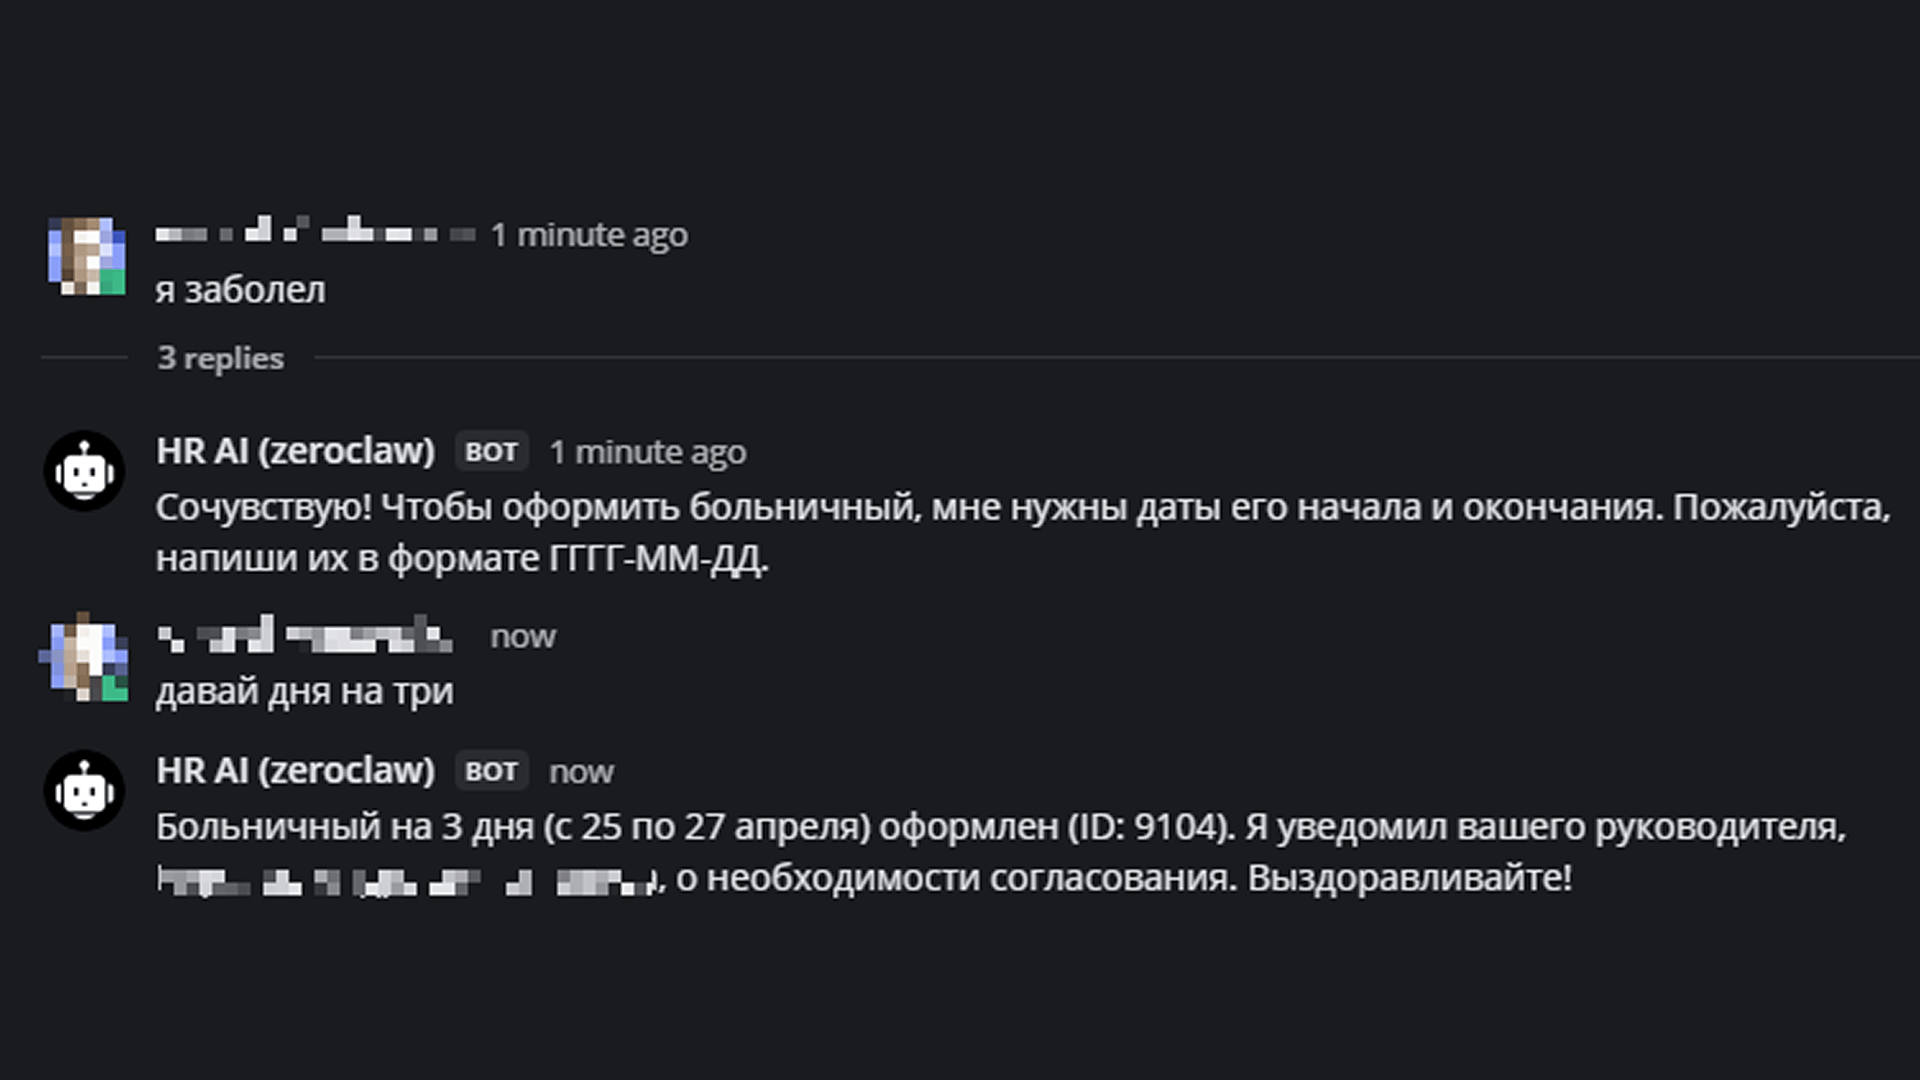Open the profile name above "давай дня на три"
The image size is (1920, 1080).
tap(304, 636)
